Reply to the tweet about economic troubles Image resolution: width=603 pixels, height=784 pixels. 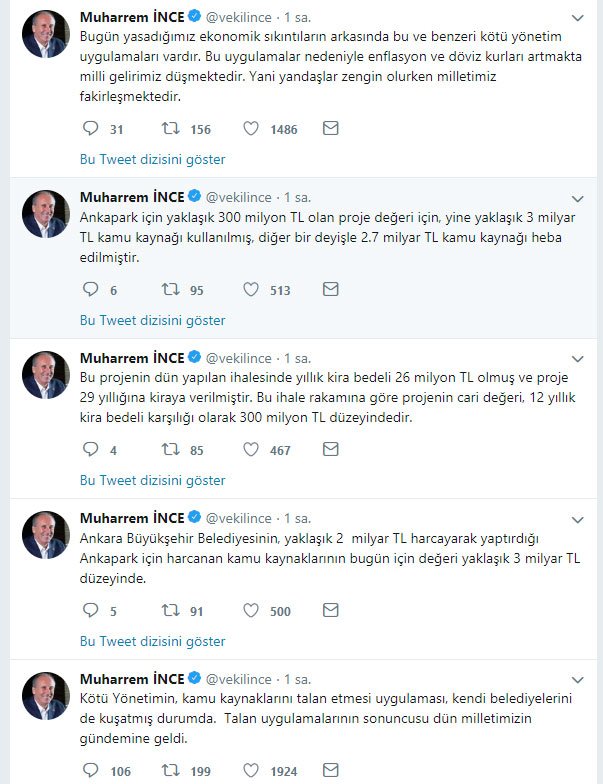tap(90, 129)
